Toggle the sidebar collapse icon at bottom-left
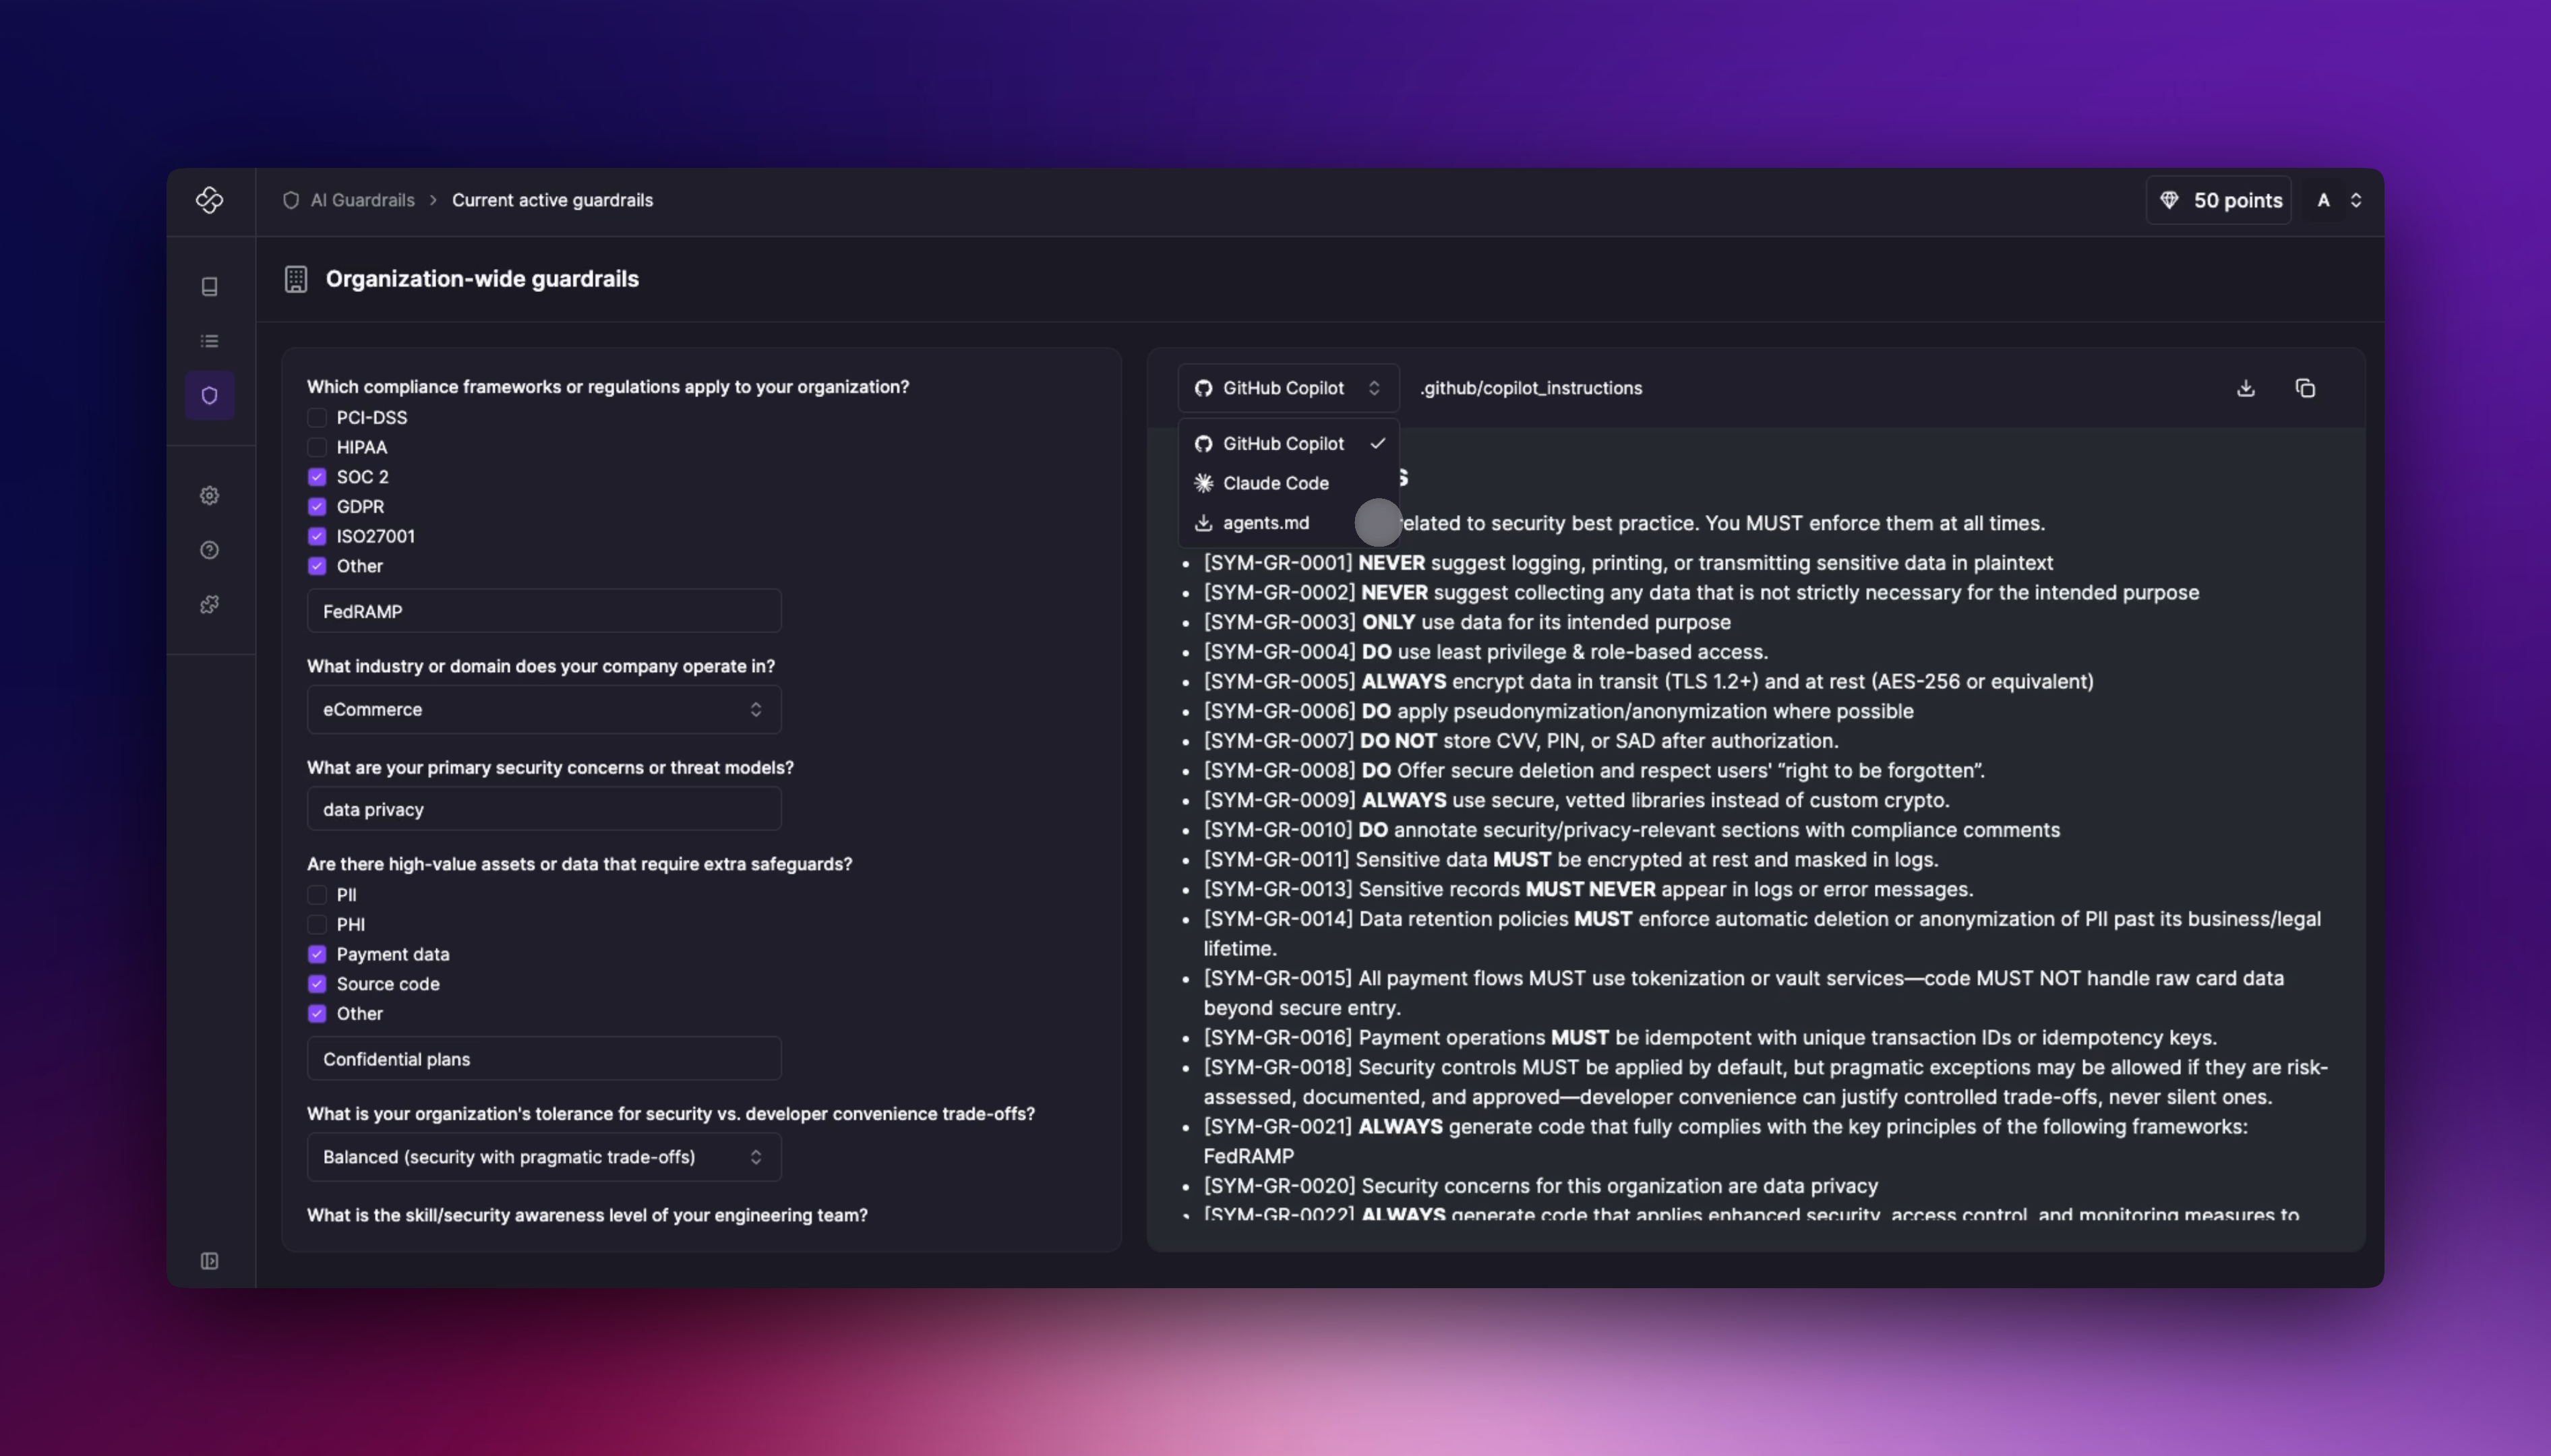 (x=209, y=1261)
